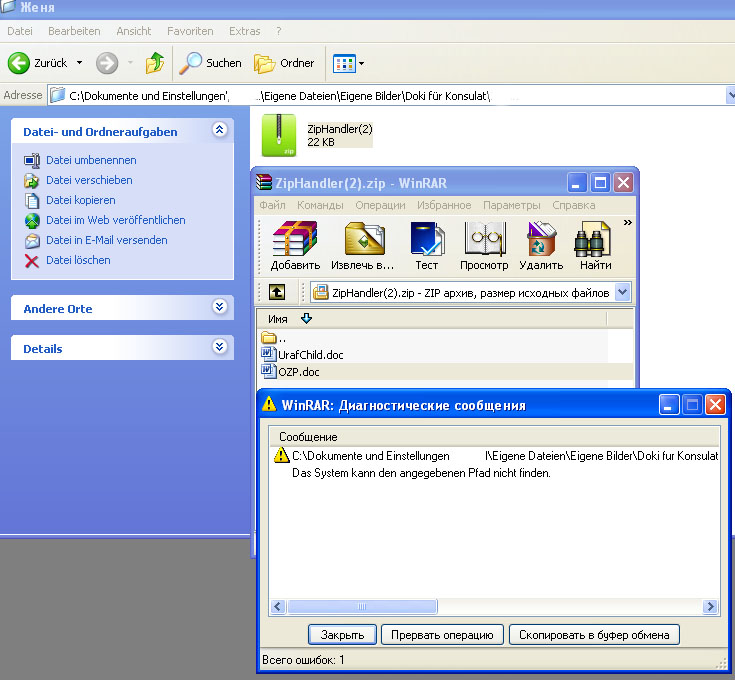Expand the Andere Orte panel
Viewport: 735px width, 680px height.
tap(220, 306)
